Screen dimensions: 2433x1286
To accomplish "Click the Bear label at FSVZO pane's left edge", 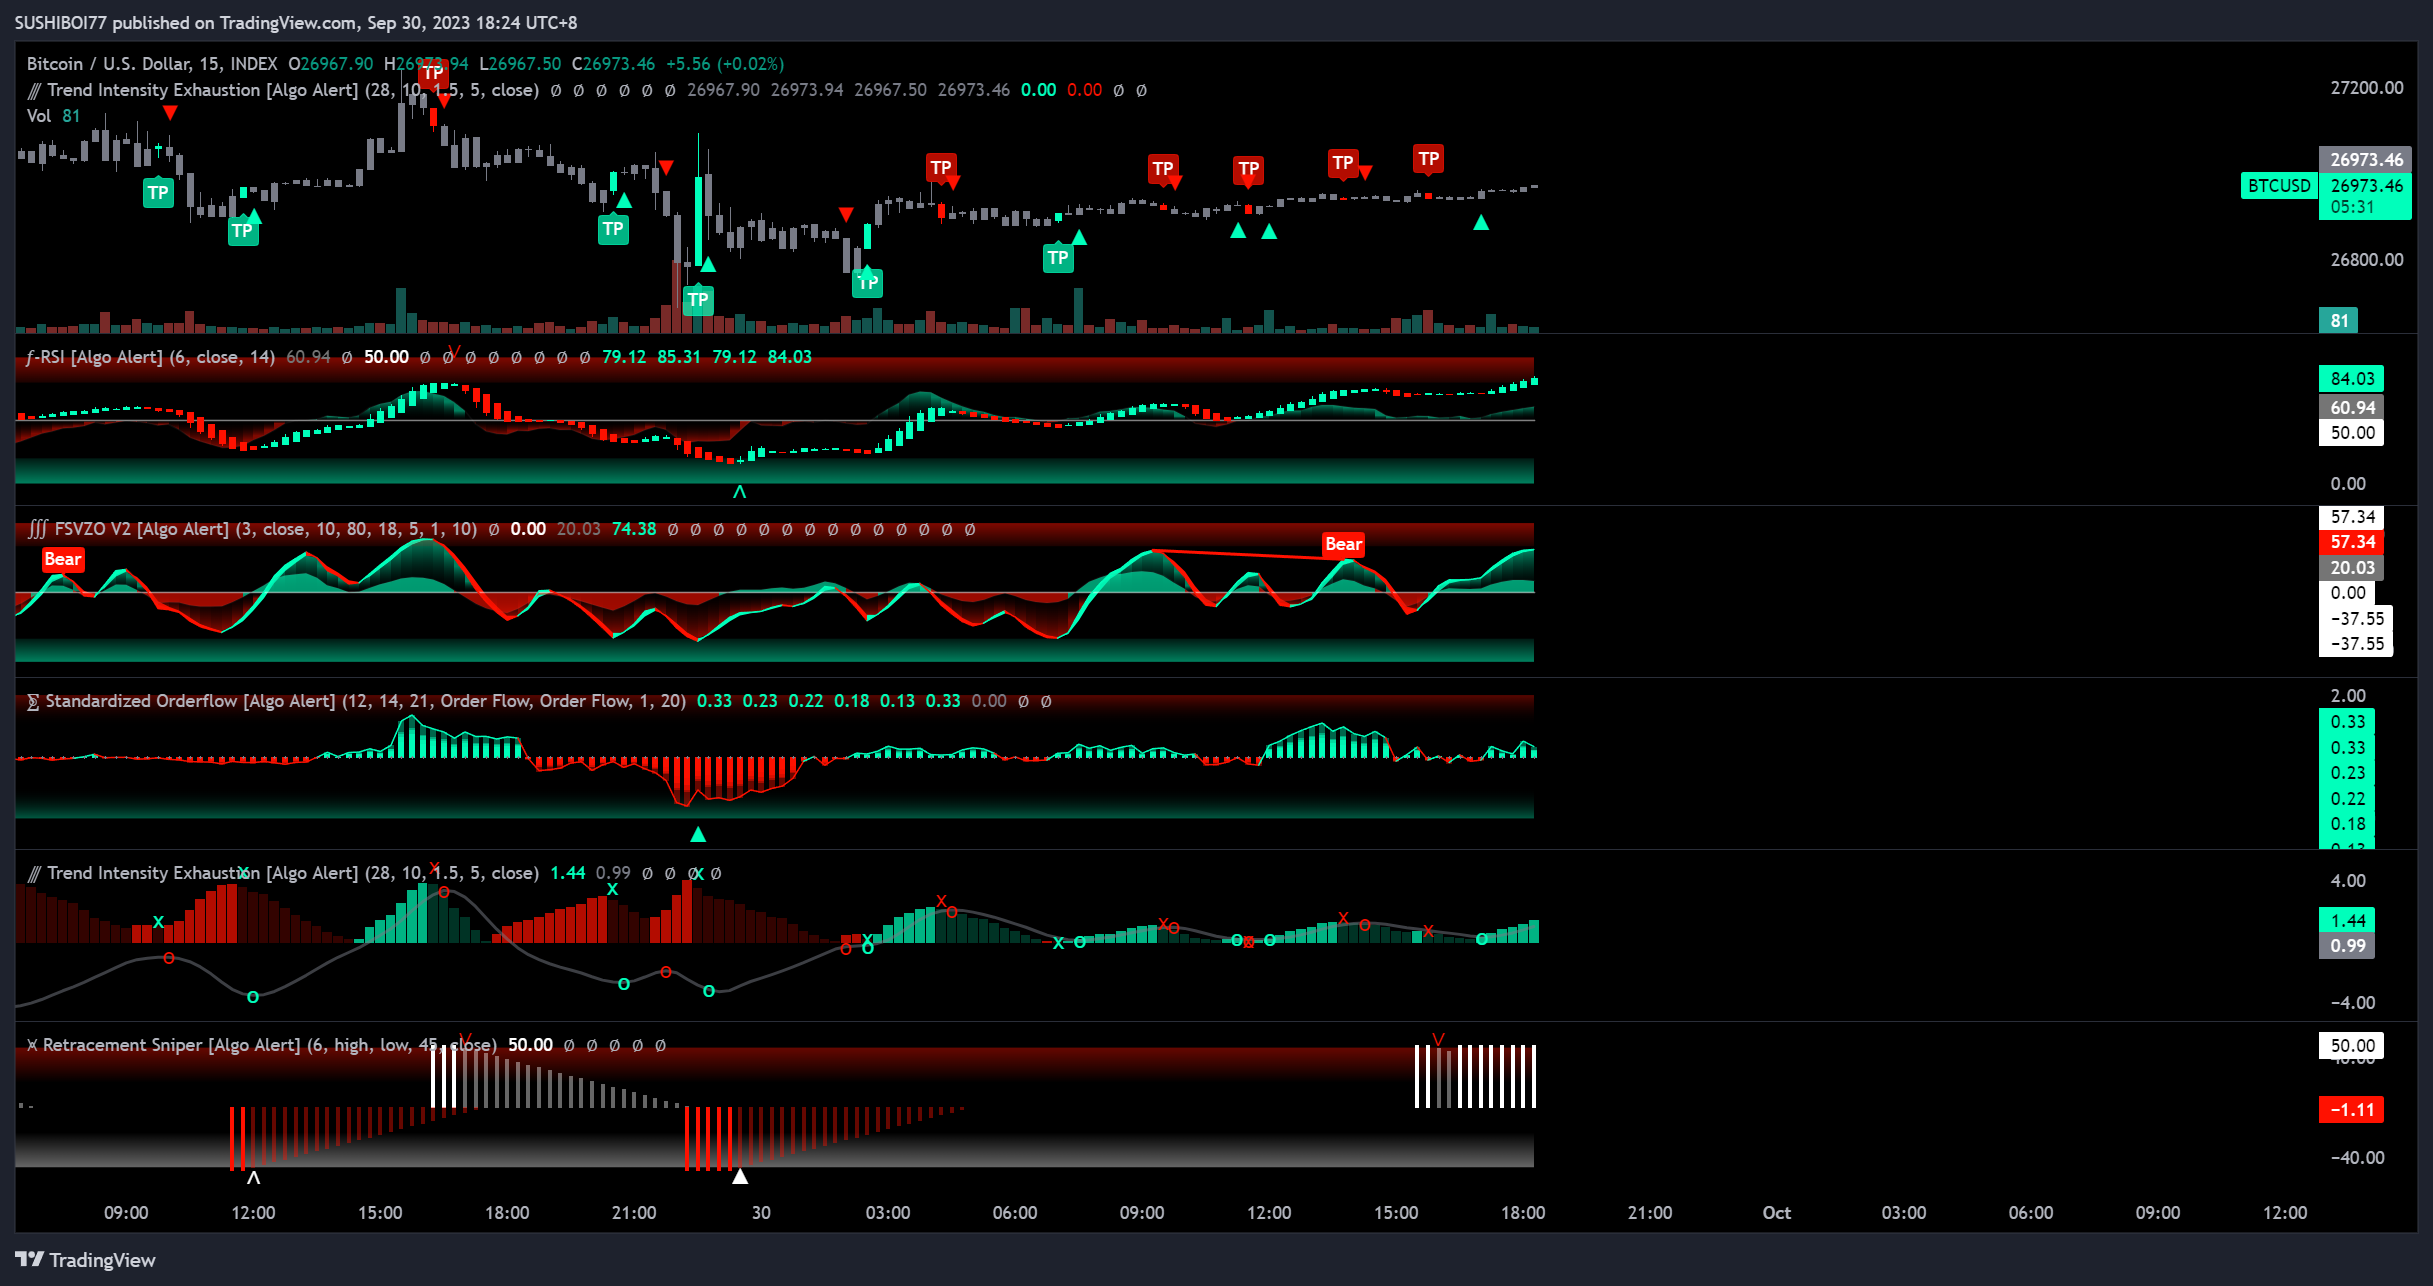I will point(62,560).
